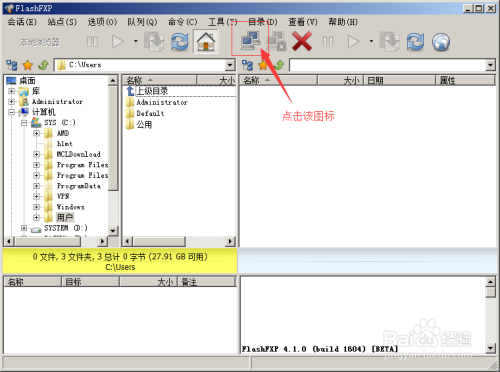
Task: Open the dropdown arrow beside the local Play icon
Action: (136, 41)
